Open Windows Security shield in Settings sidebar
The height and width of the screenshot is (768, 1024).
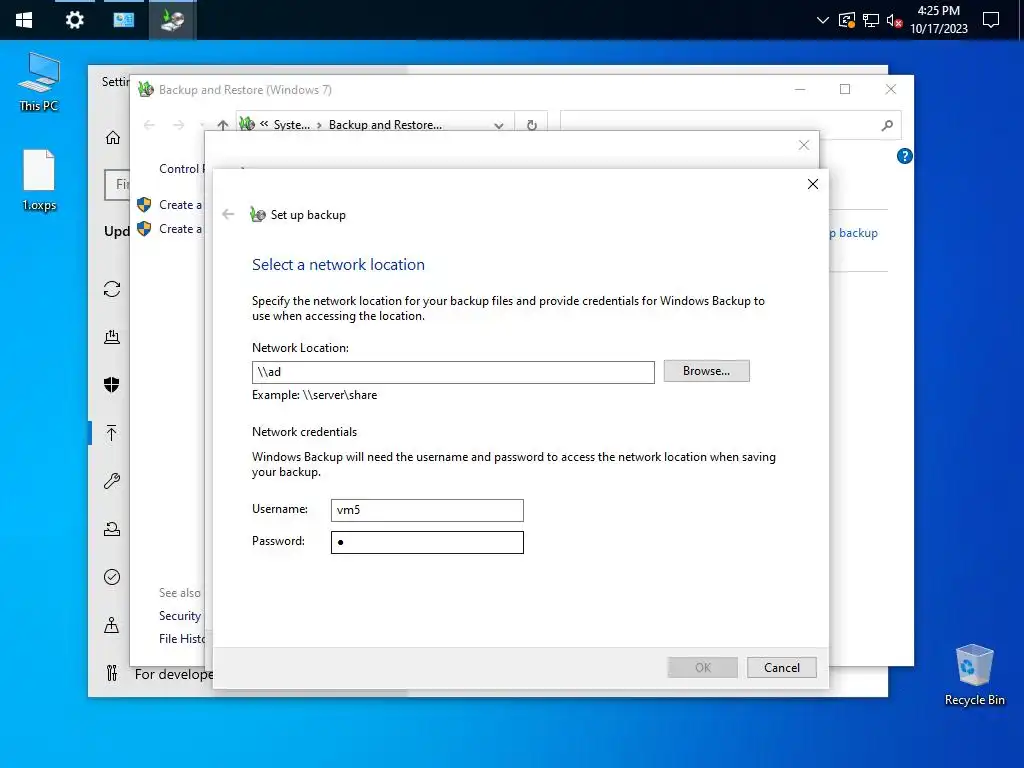[x=112, y=385]
